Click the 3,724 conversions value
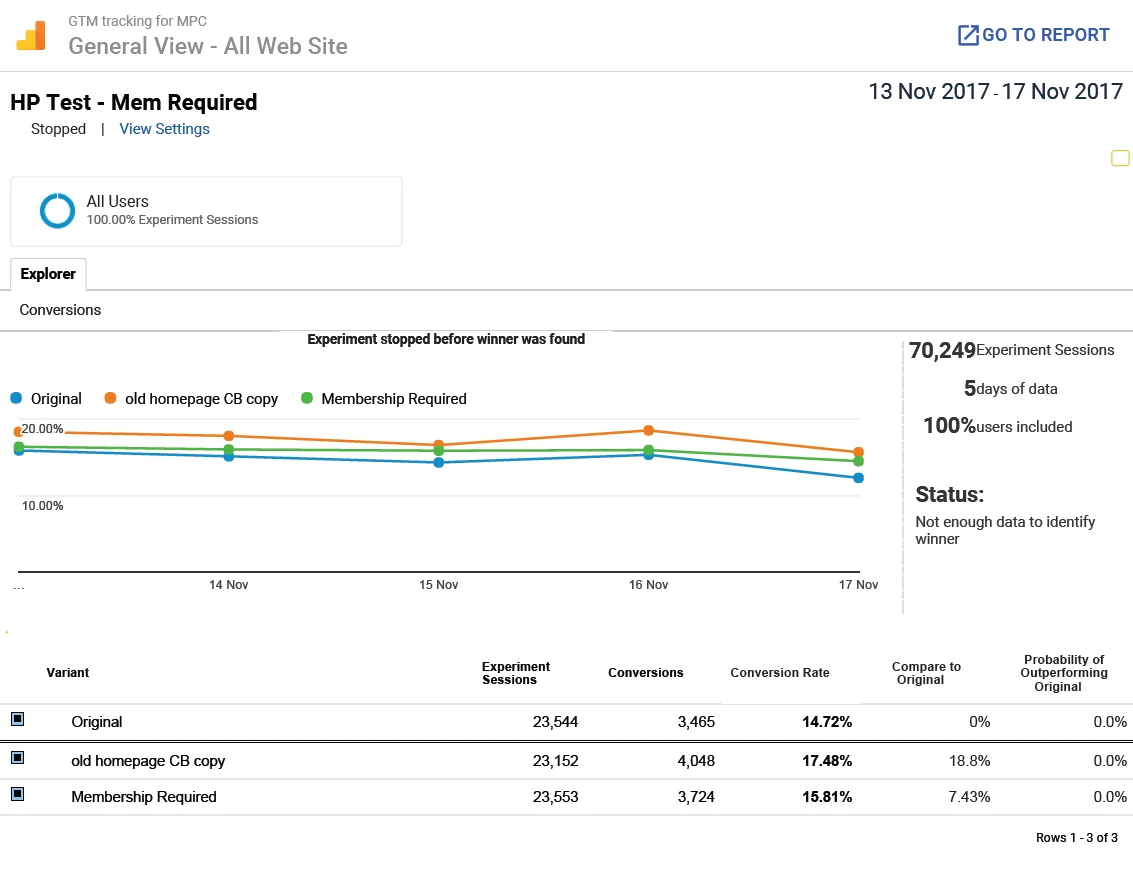 coord(696,797)
